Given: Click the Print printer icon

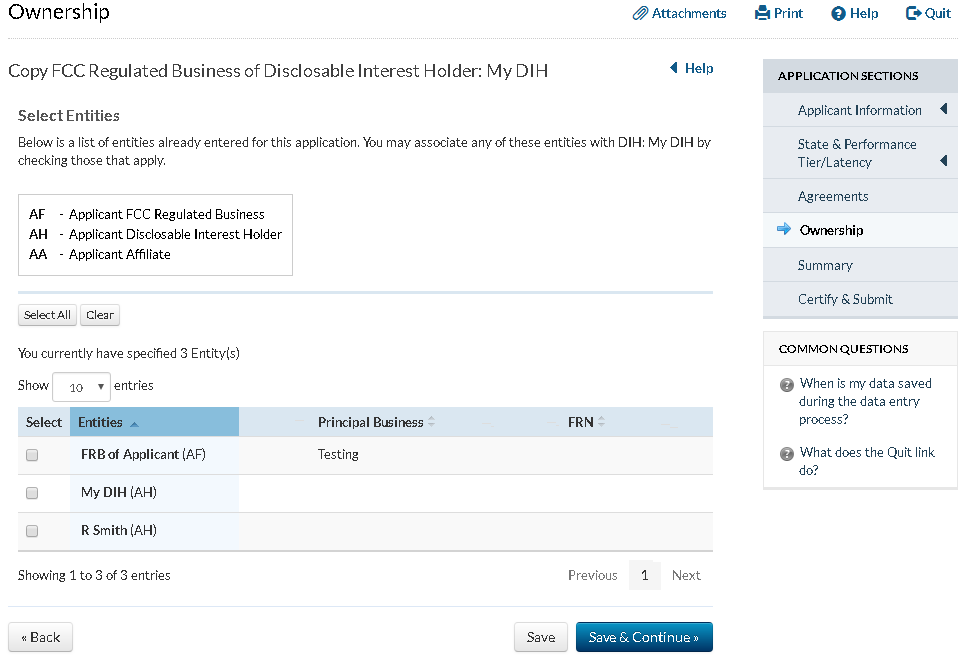Looking at the screenshot, I should point(762,14).
